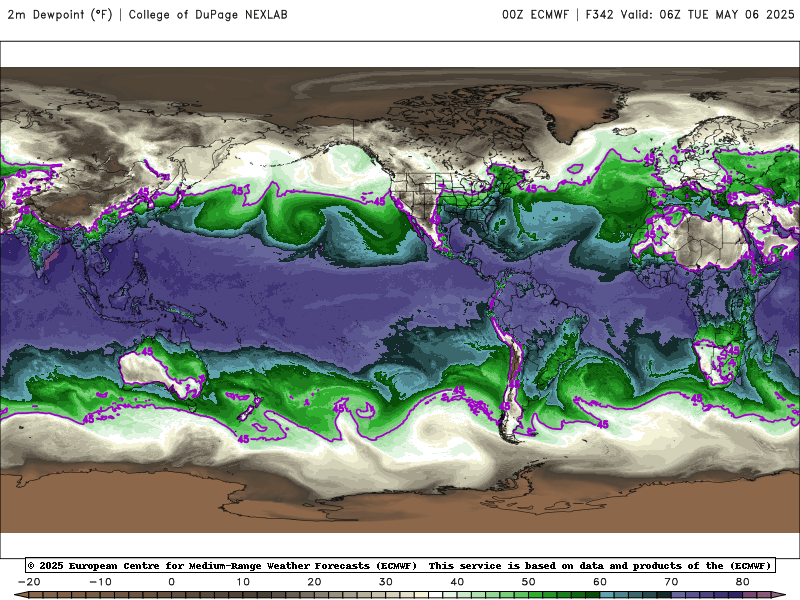Click the "-20" legend value
This screenshot has height=600, width=800.
[x=29, y=582]
